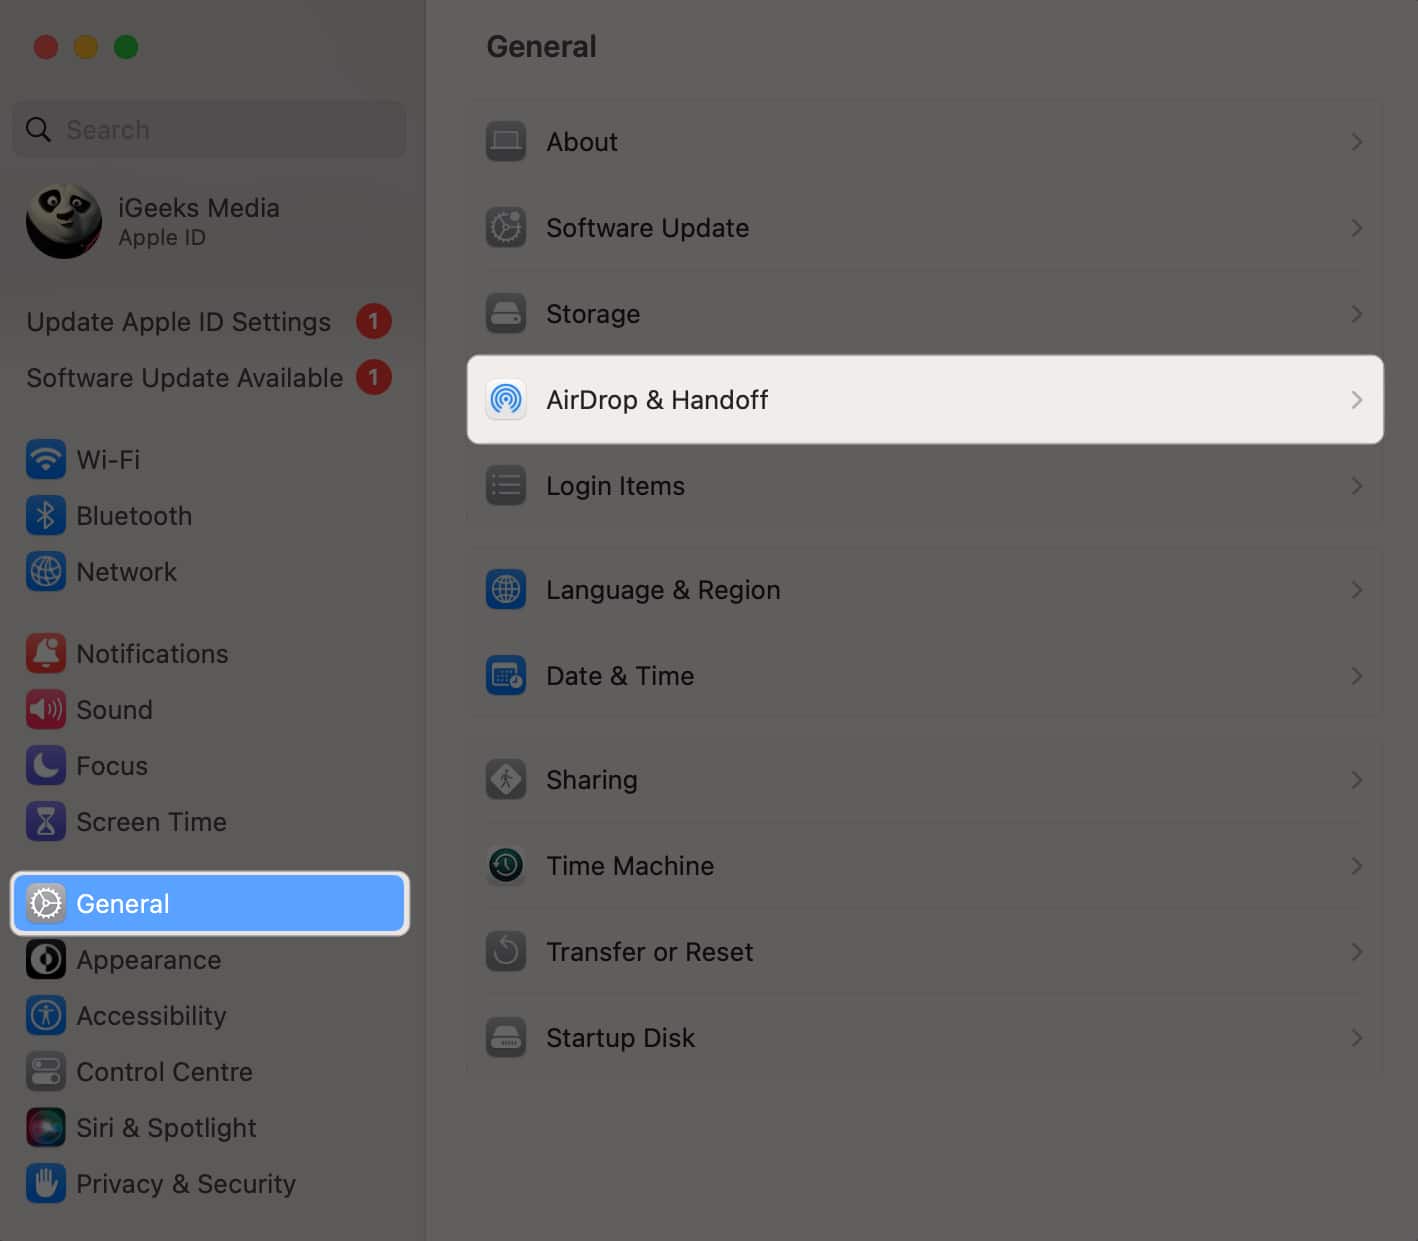Click the Startup Disk icon
The image size is (1418, 1241).
tap(506, 1038)
